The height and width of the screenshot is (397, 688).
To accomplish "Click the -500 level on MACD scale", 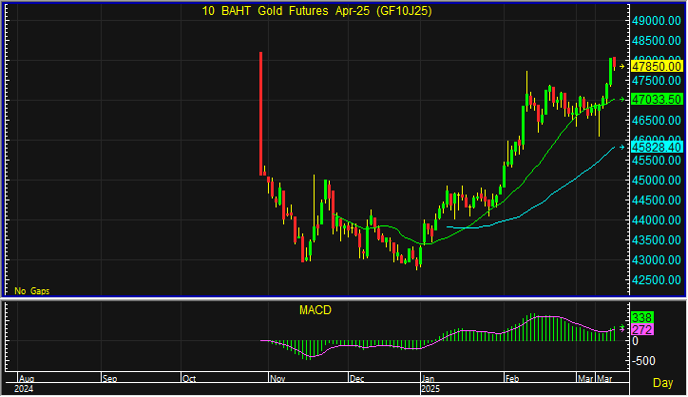I will pos(645,361).
